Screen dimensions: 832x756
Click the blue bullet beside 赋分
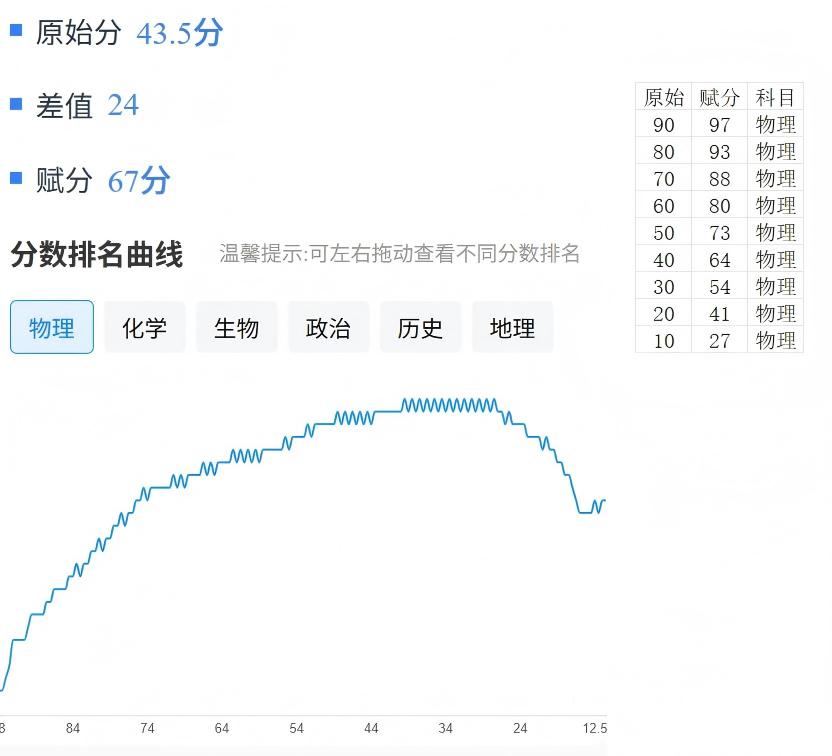click(16, 178)
